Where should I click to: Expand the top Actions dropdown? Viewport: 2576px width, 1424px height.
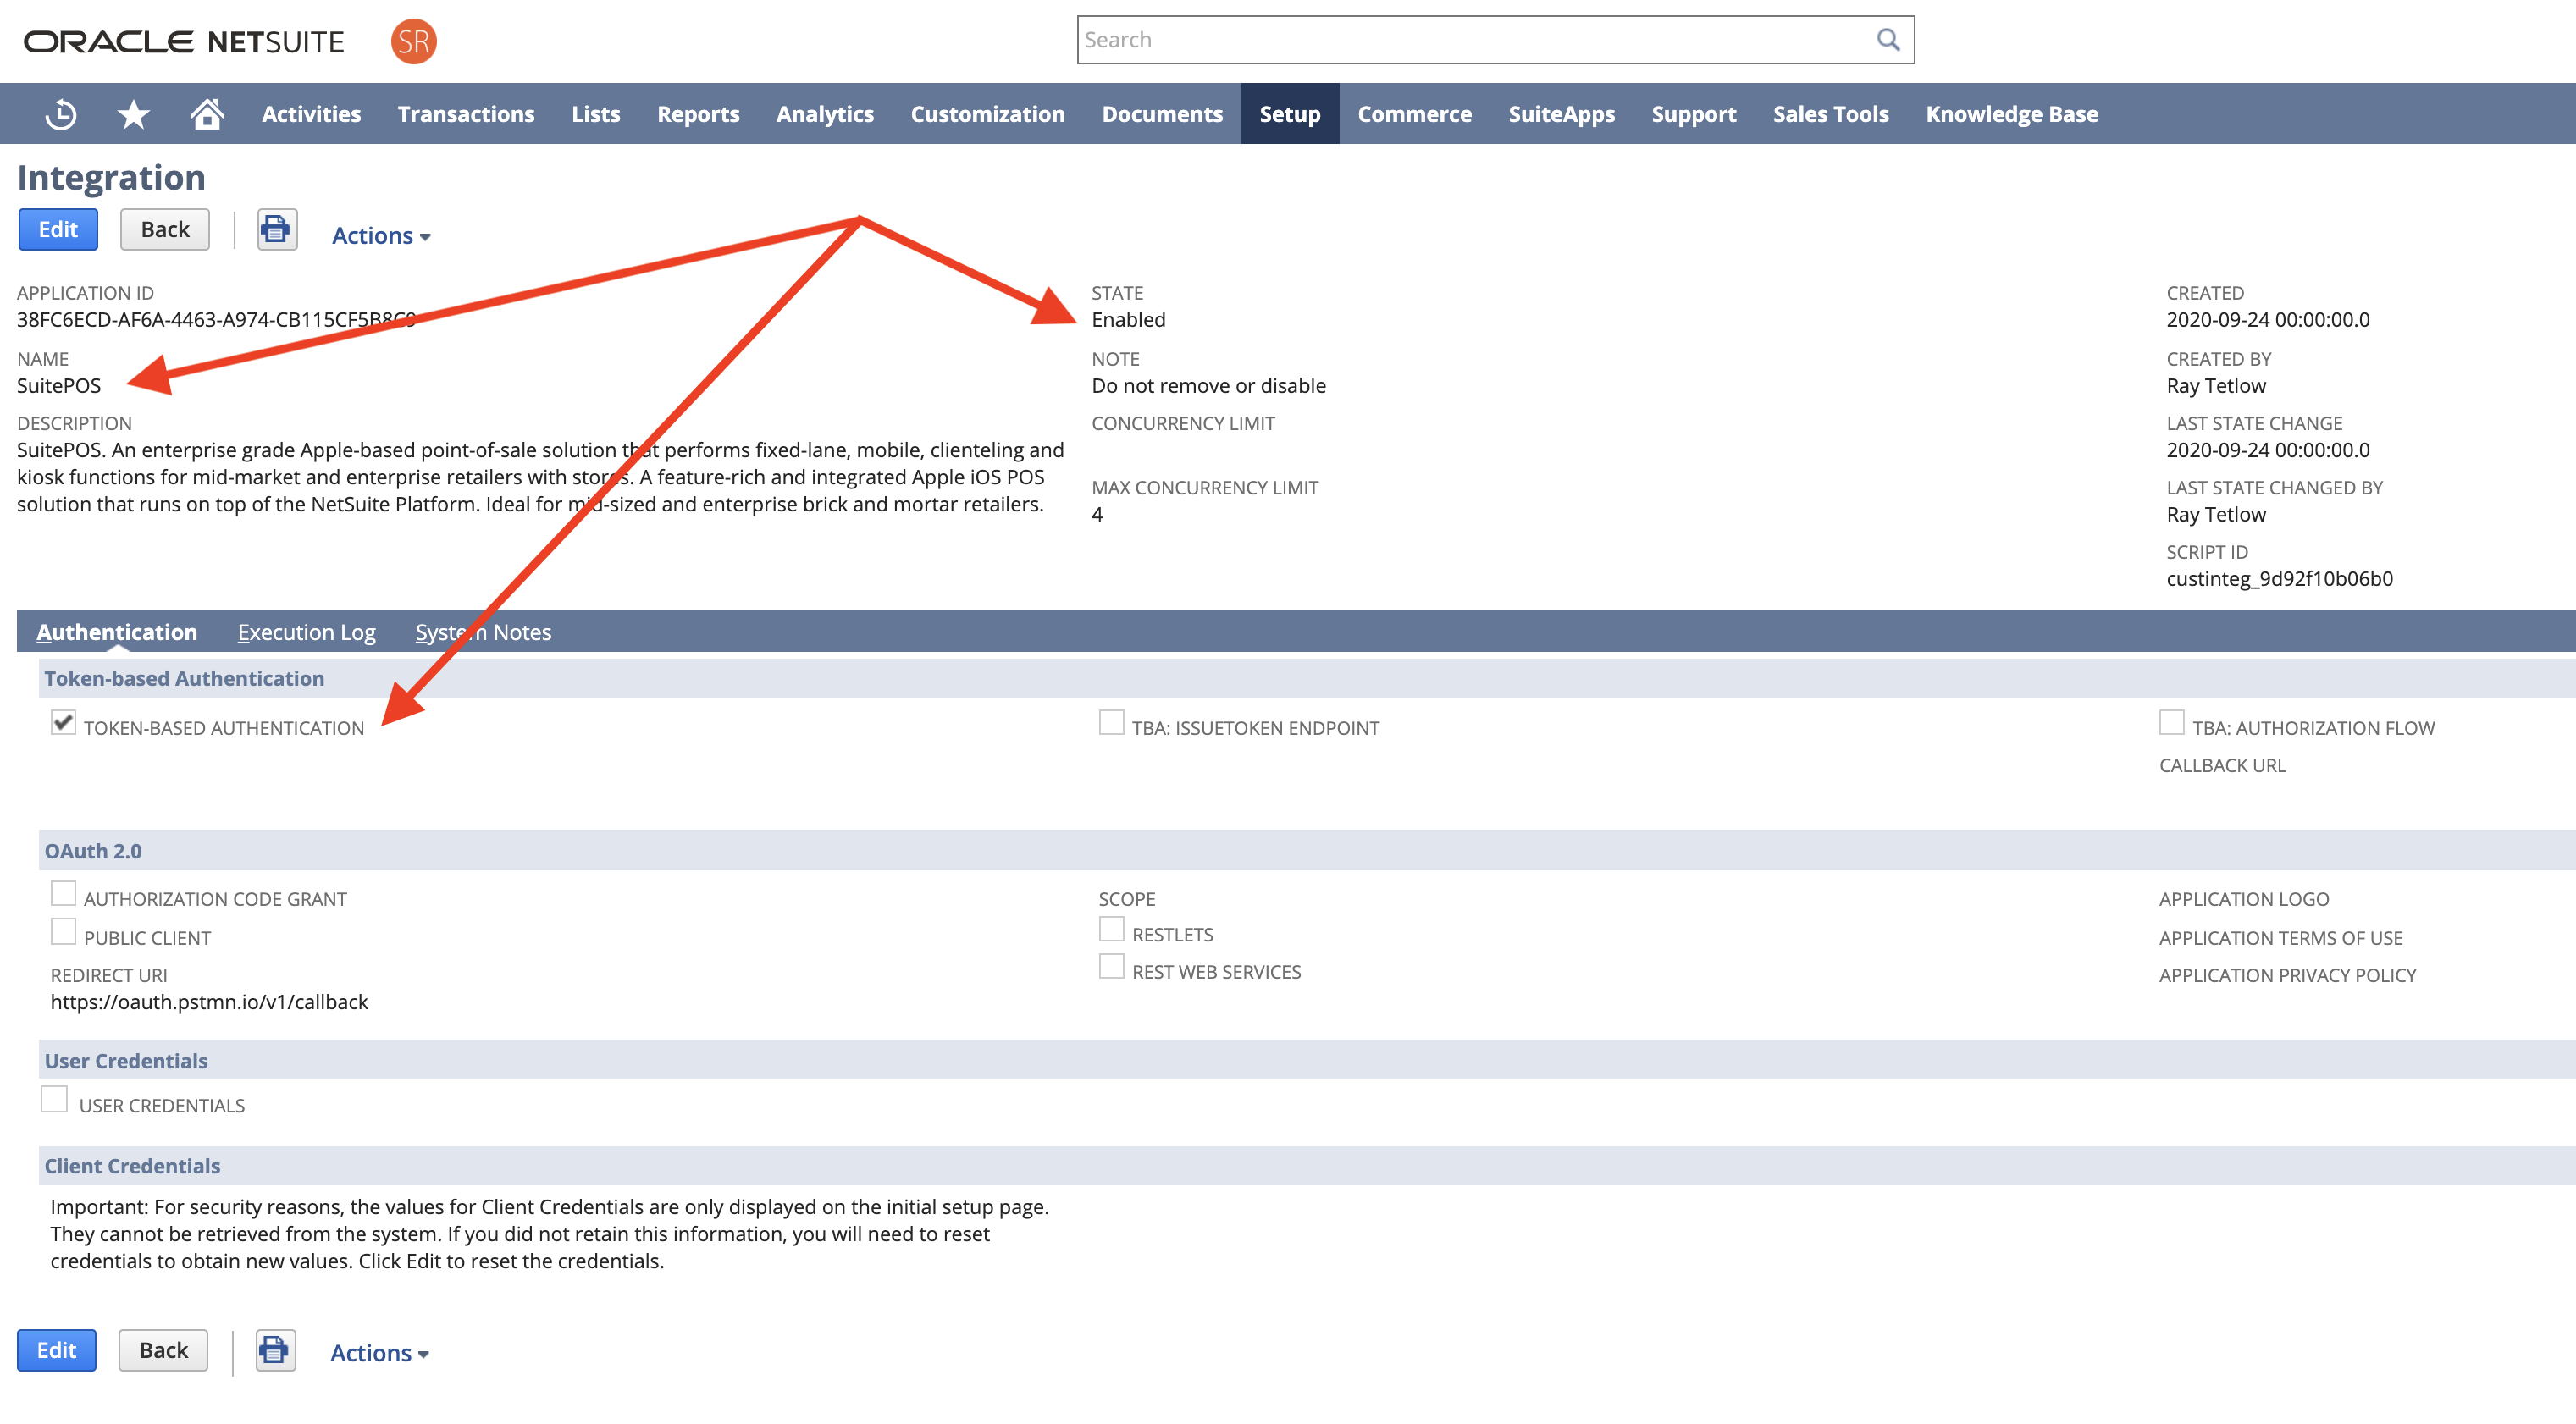(x=380, y=236)
